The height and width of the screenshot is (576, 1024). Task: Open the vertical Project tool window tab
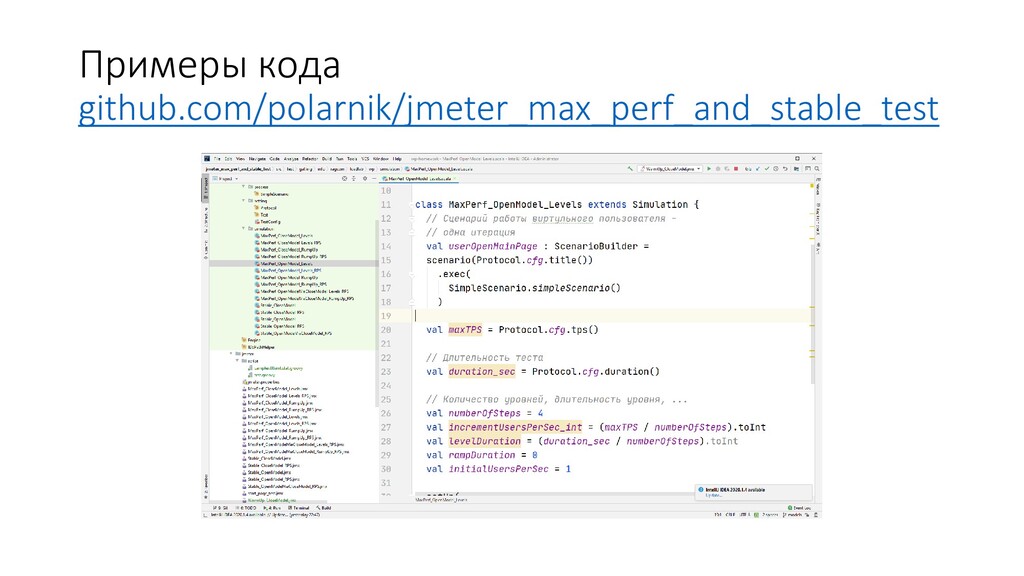(205, 189)
